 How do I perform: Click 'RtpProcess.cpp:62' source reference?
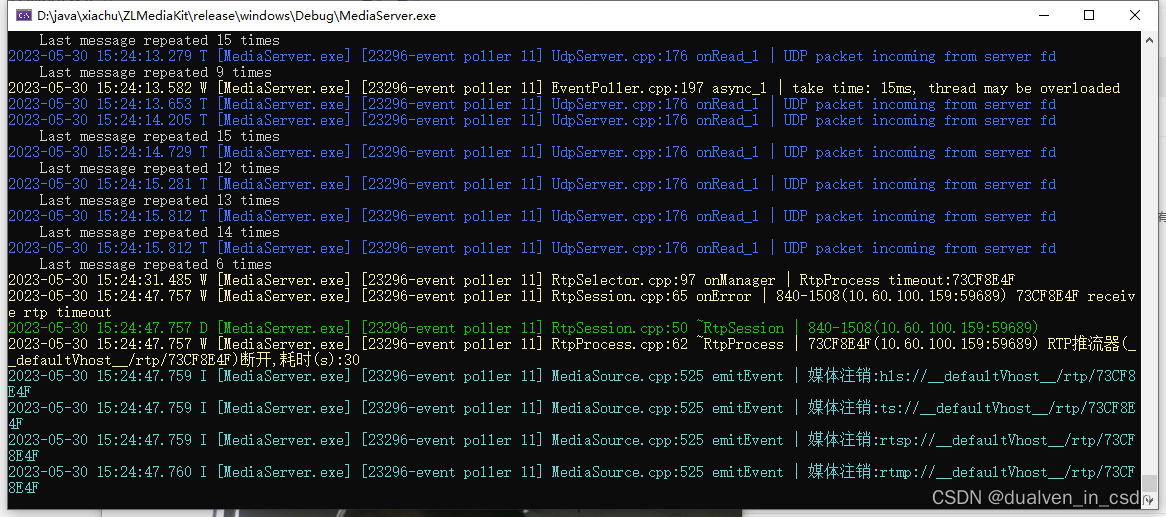point(619,344)
